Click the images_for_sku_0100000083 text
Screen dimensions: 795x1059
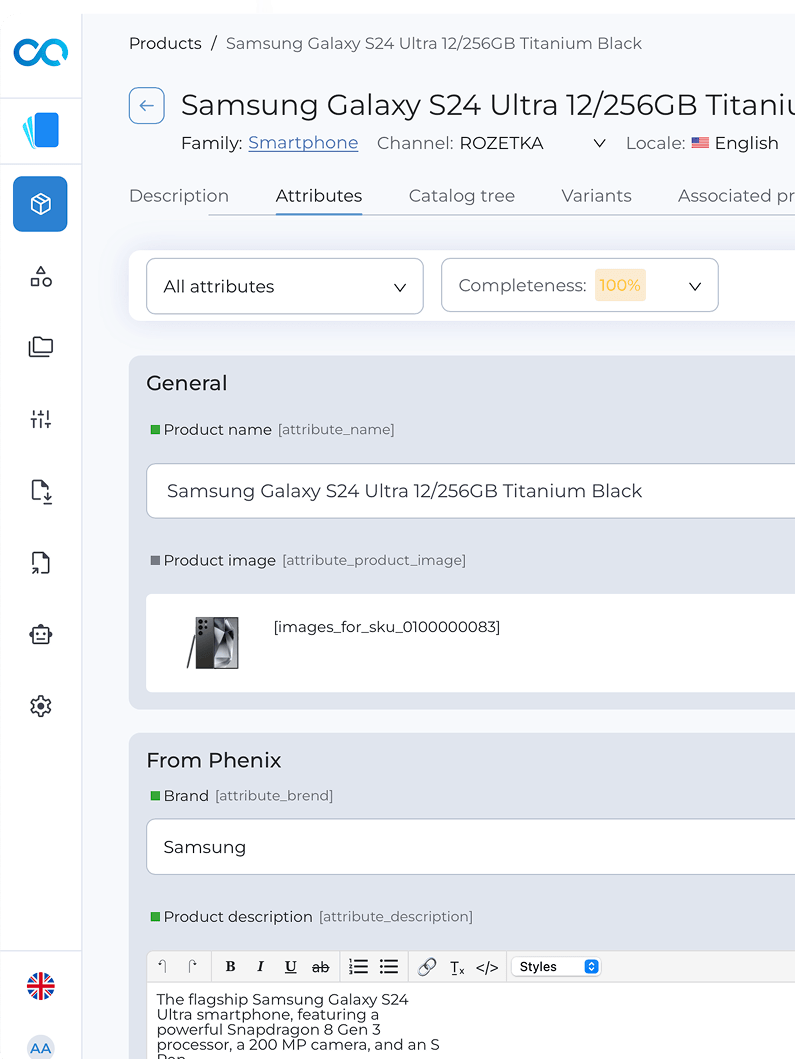[x=387, y=627]
